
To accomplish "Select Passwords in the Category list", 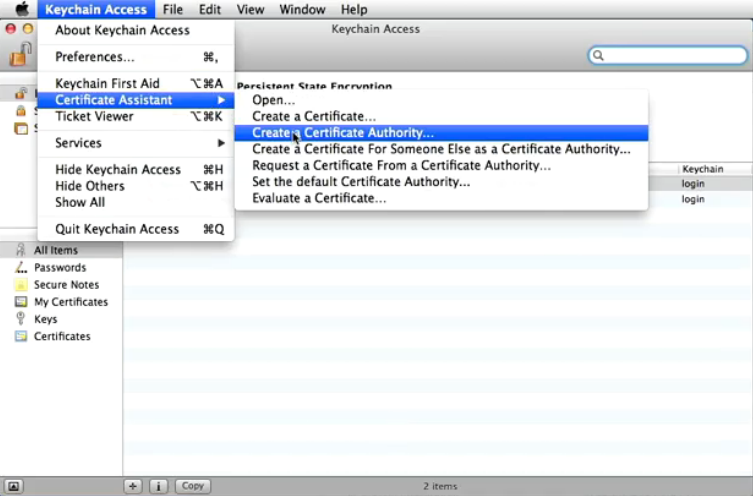I will tap(61, 267).
